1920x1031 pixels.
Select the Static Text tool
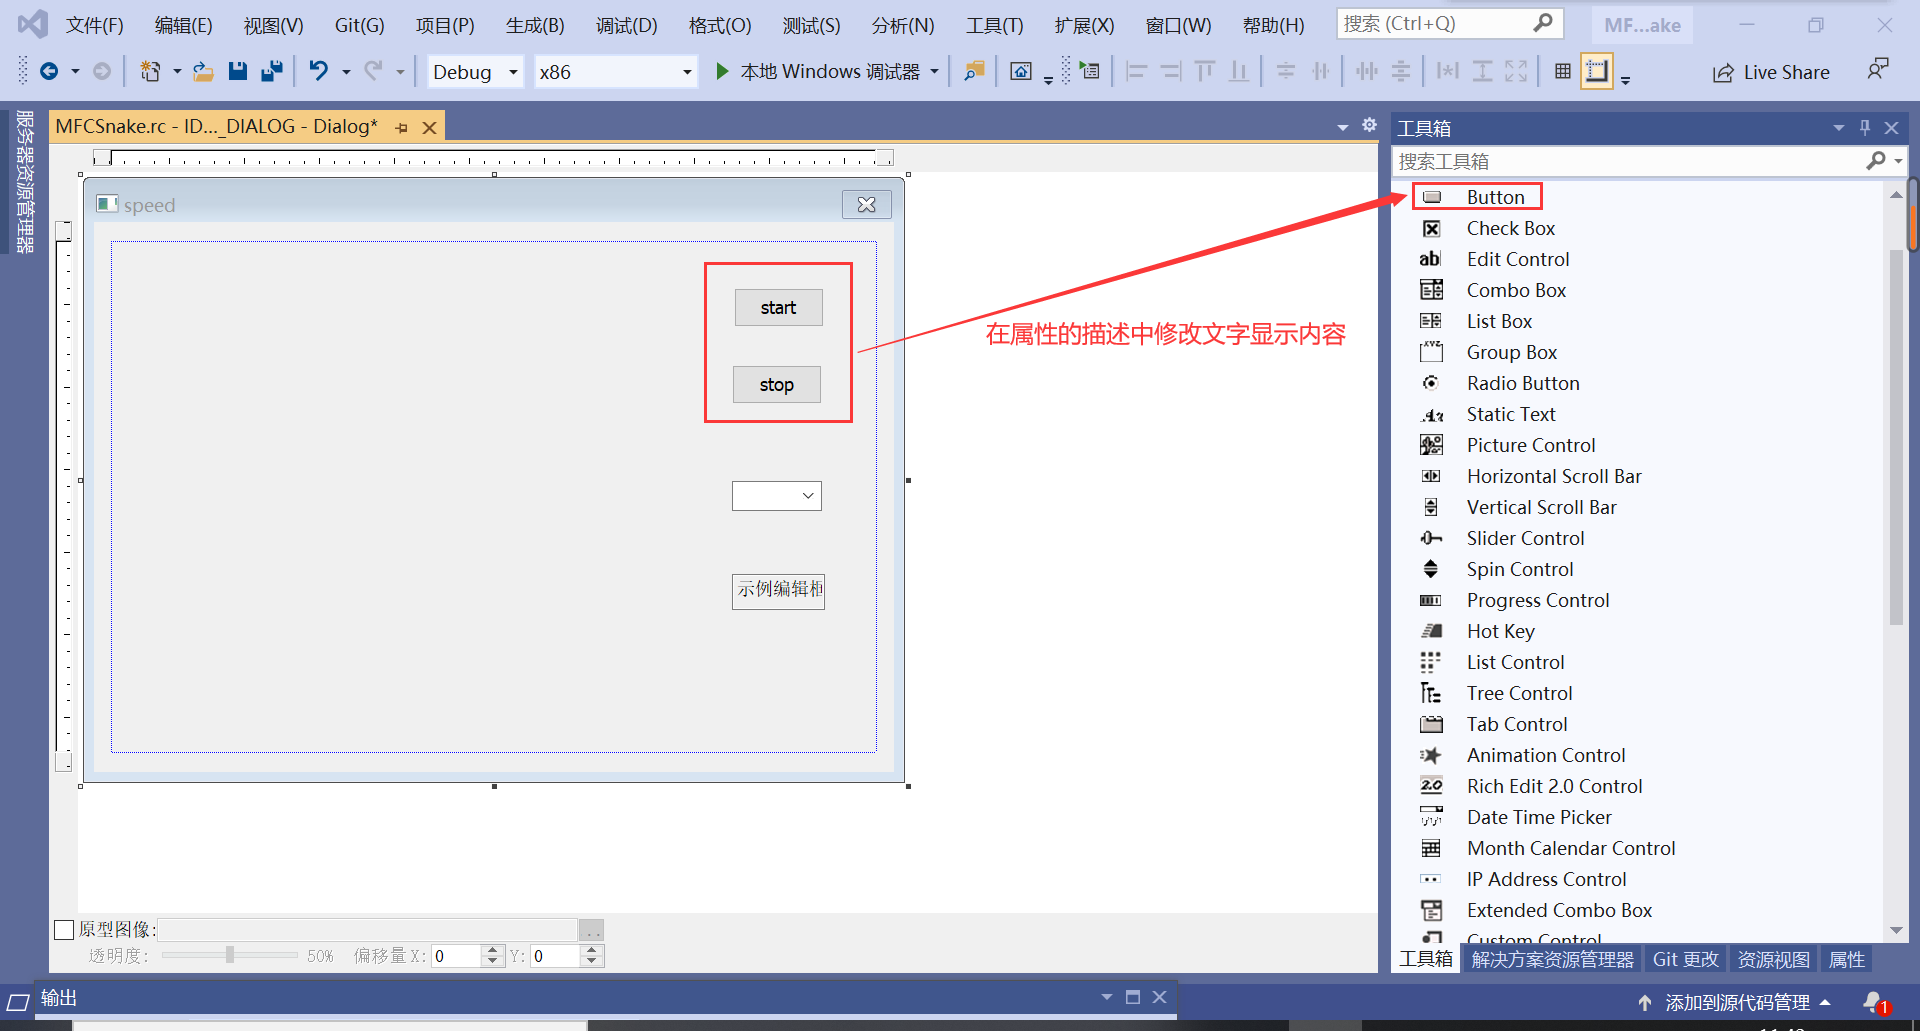click(x=1511, y=414)
